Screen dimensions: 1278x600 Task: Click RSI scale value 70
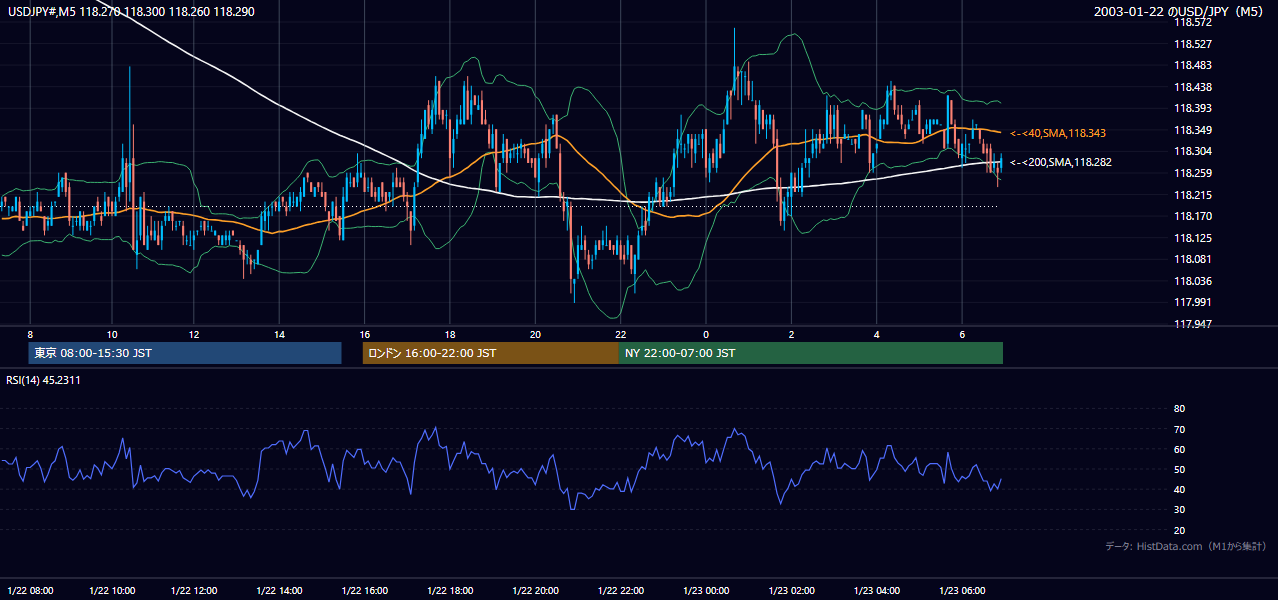click(x=1179, y=429)
